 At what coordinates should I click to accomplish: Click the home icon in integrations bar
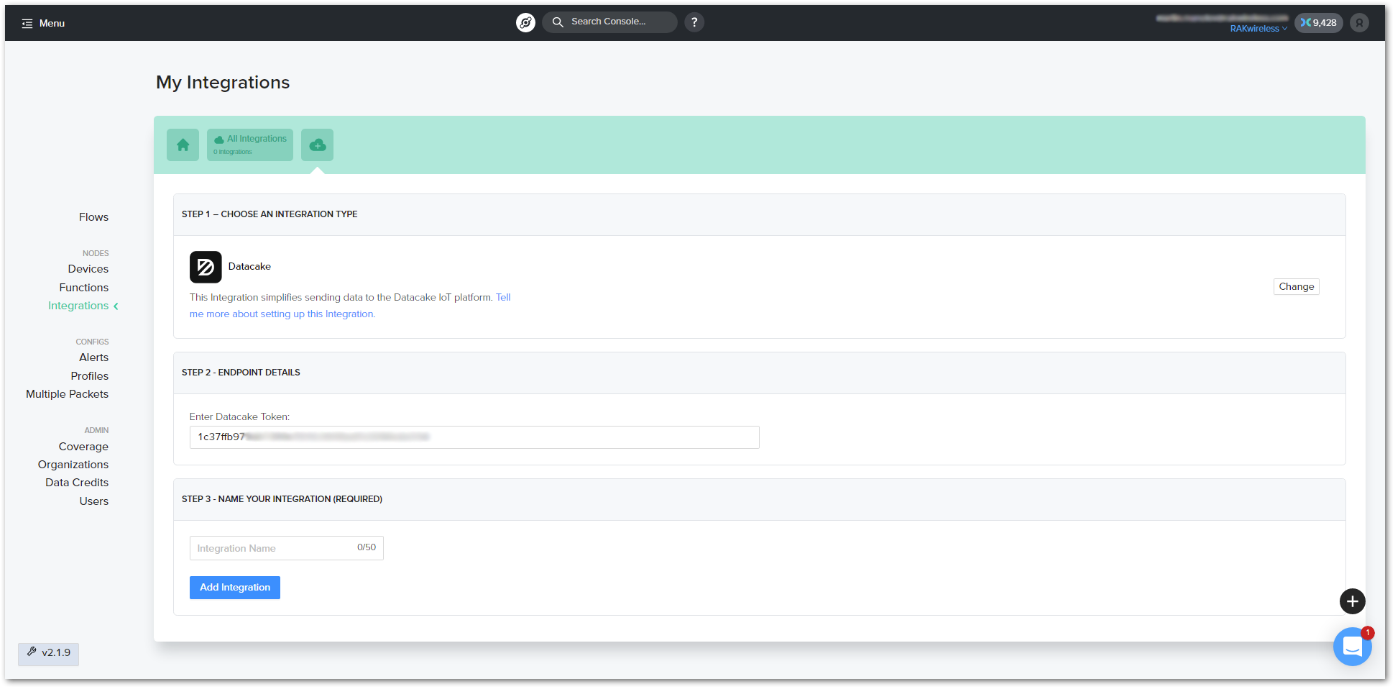tap(183, 145)
